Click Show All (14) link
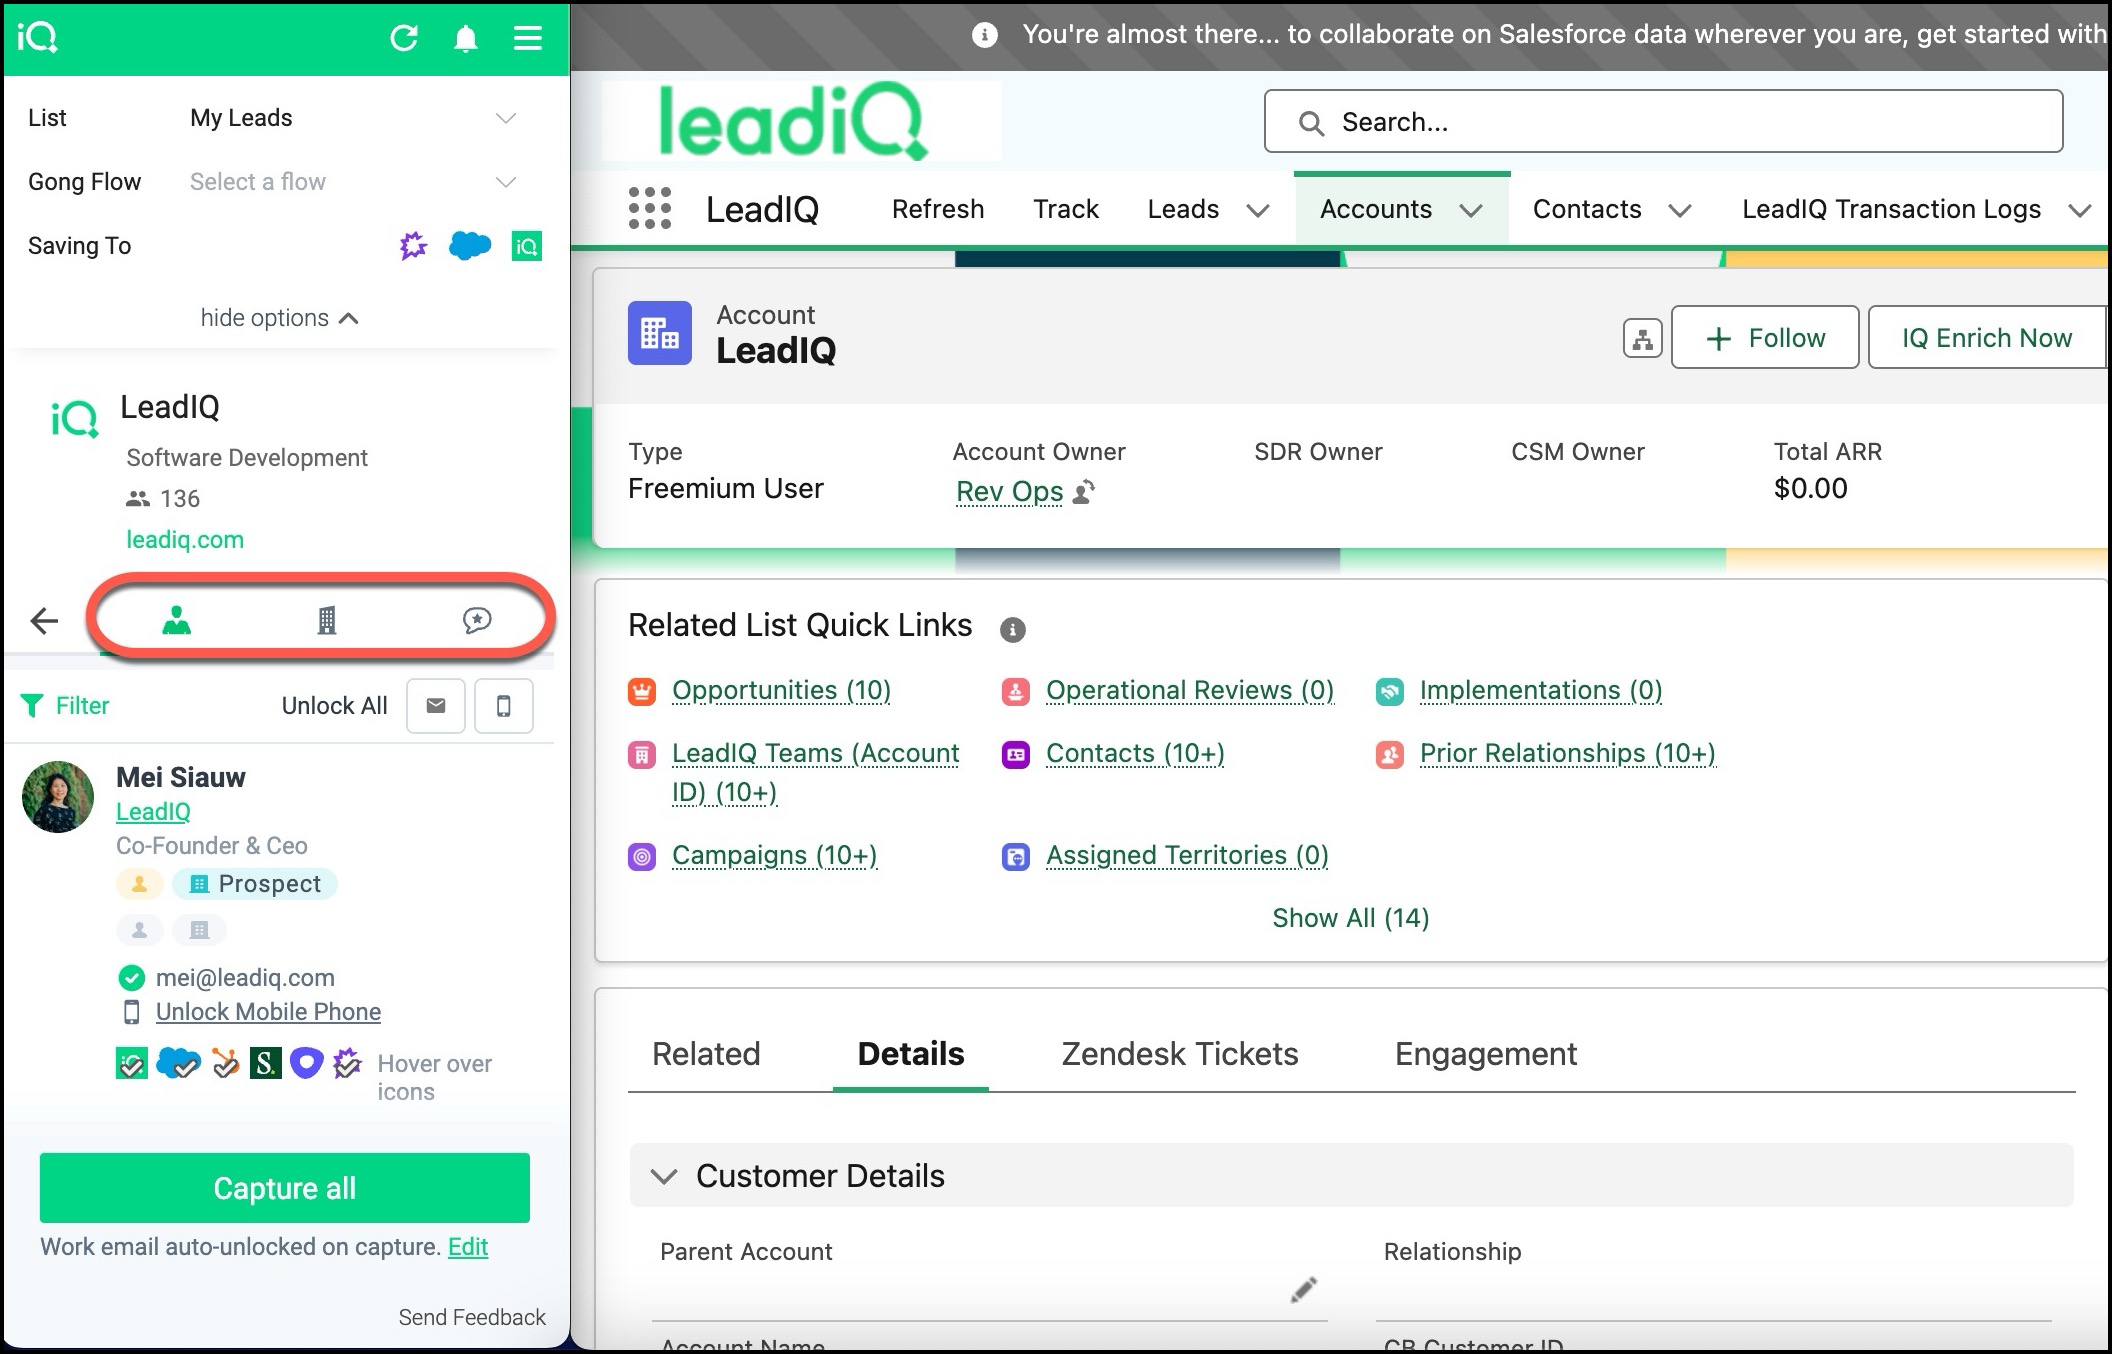This screenshot has height=1354, width=2112. point(1350,918)
